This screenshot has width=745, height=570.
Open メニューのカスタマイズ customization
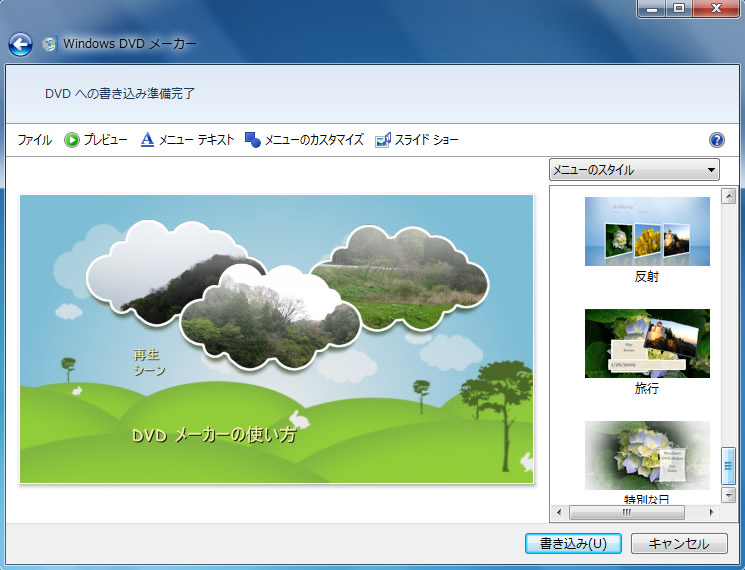click(304, 140)
